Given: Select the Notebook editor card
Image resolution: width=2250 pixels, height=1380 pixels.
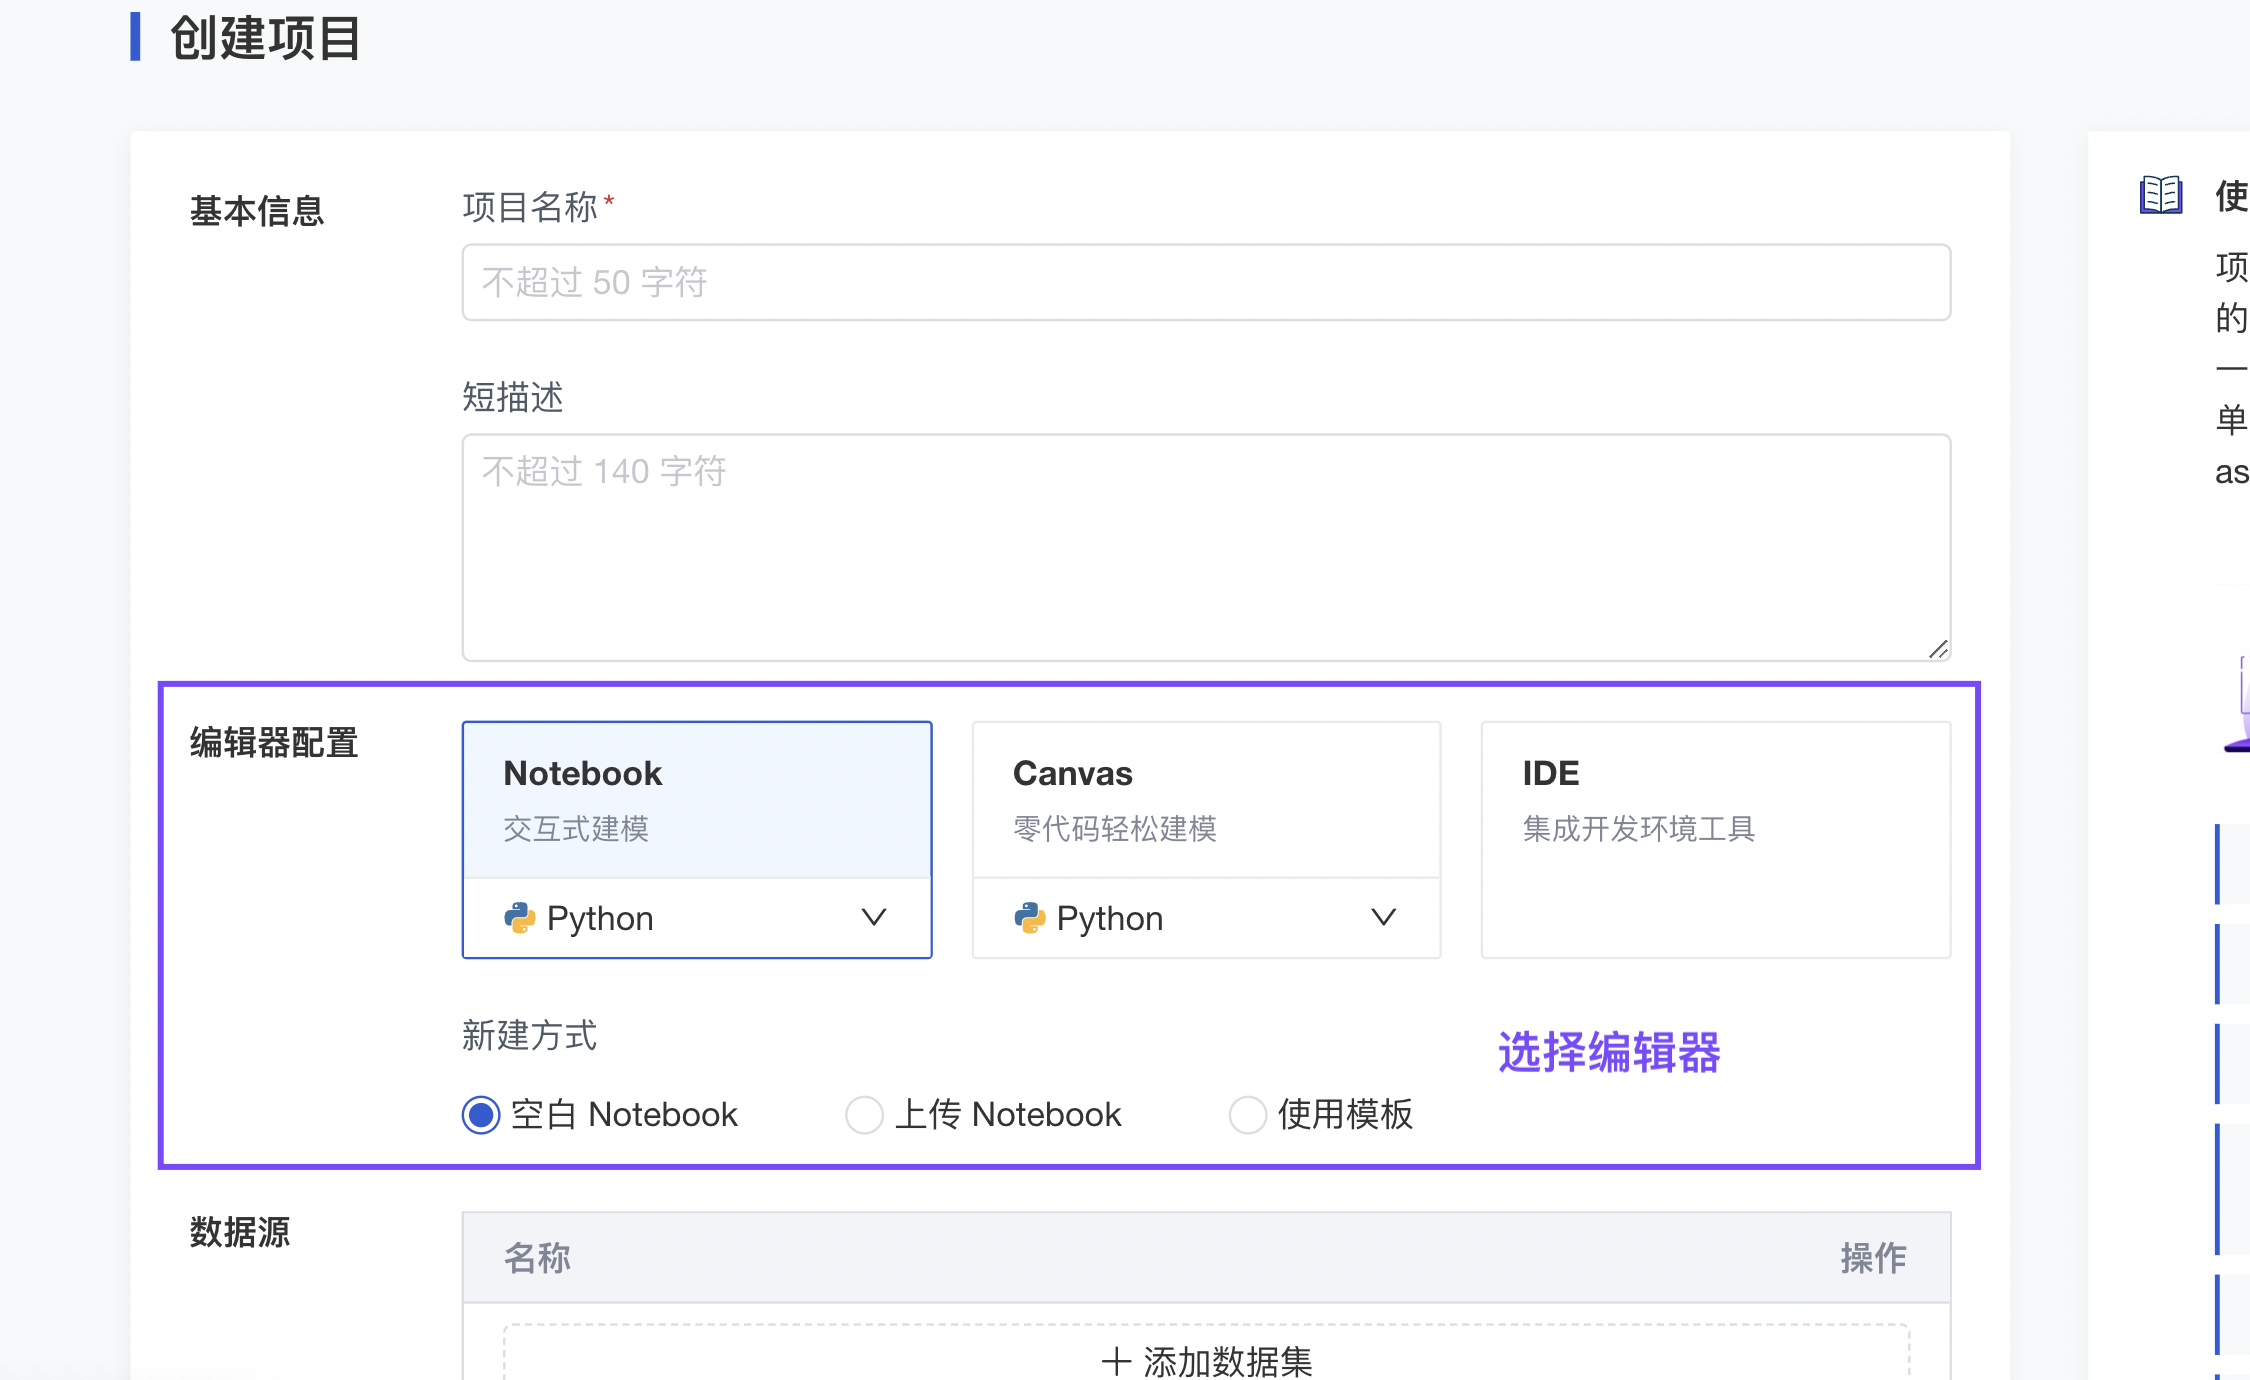Looking at the screenshot, I should tap(696, 800).
